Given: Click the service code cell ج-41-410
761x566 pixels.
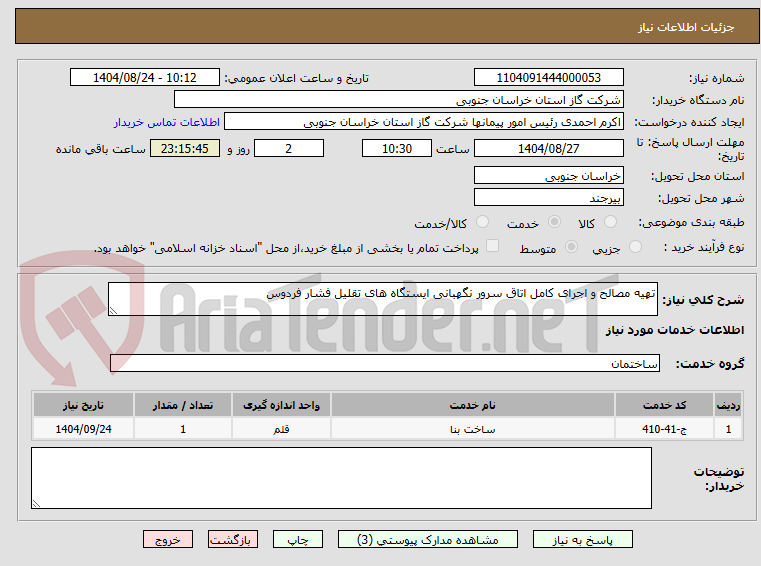Looking at the screenshot, I should 664,429.
